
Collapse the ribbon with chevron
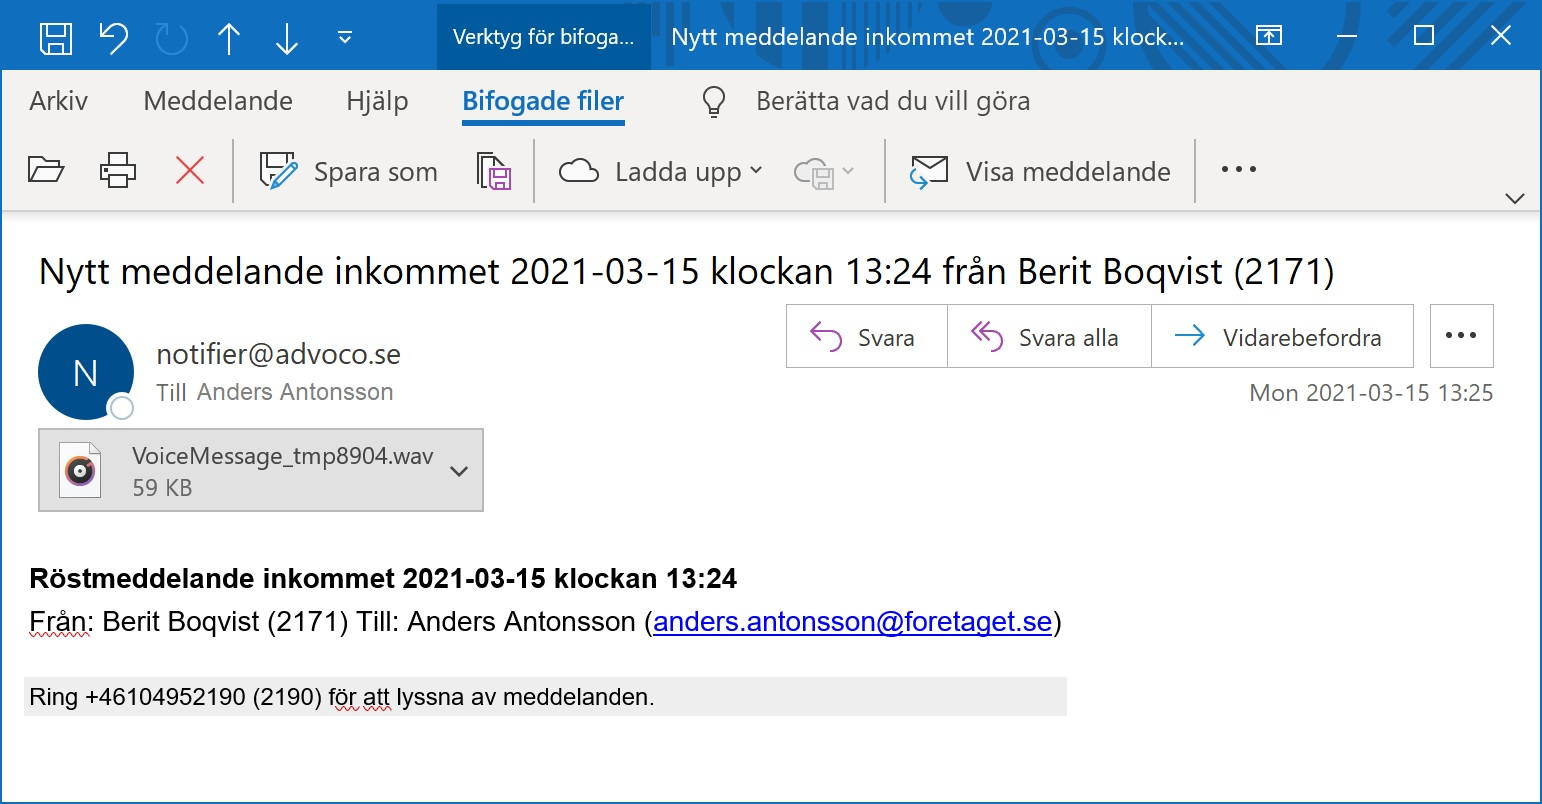pos(1515,198)
